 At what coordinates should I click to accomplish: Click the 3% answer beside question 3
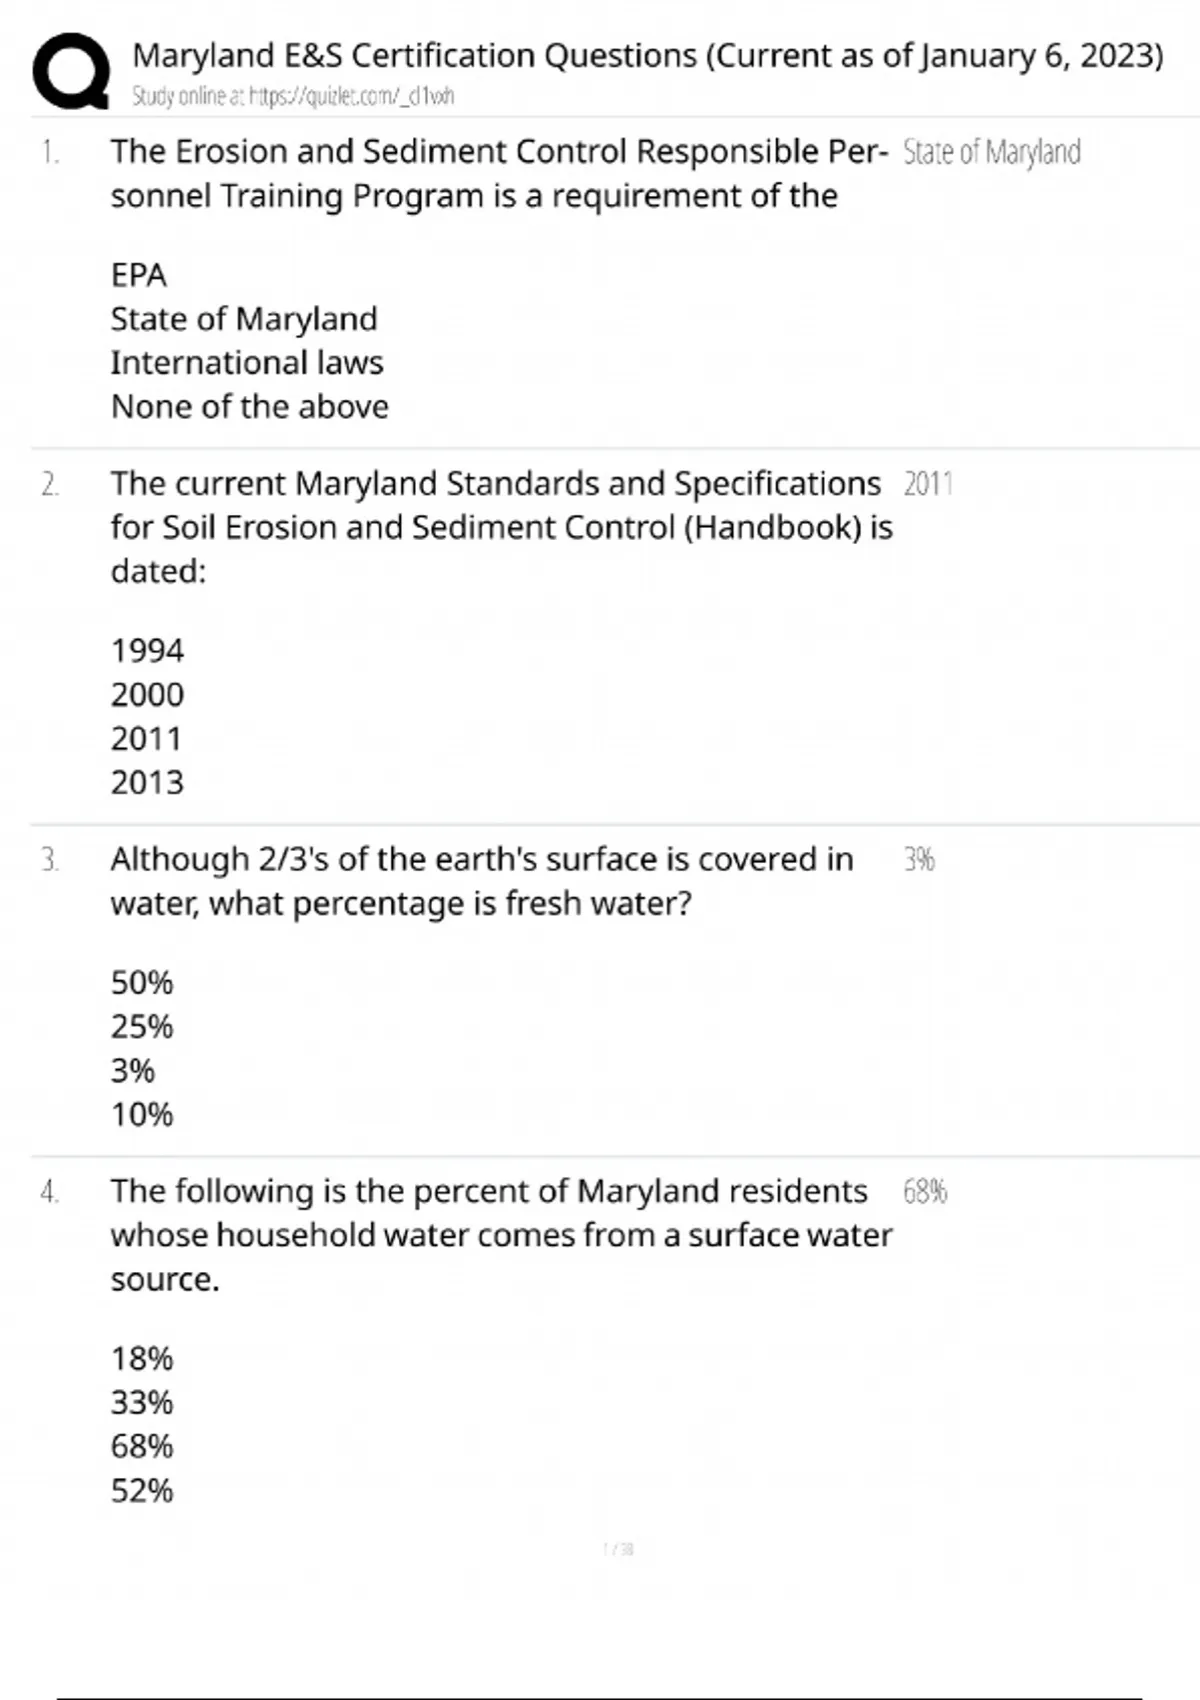coord(919,860)
